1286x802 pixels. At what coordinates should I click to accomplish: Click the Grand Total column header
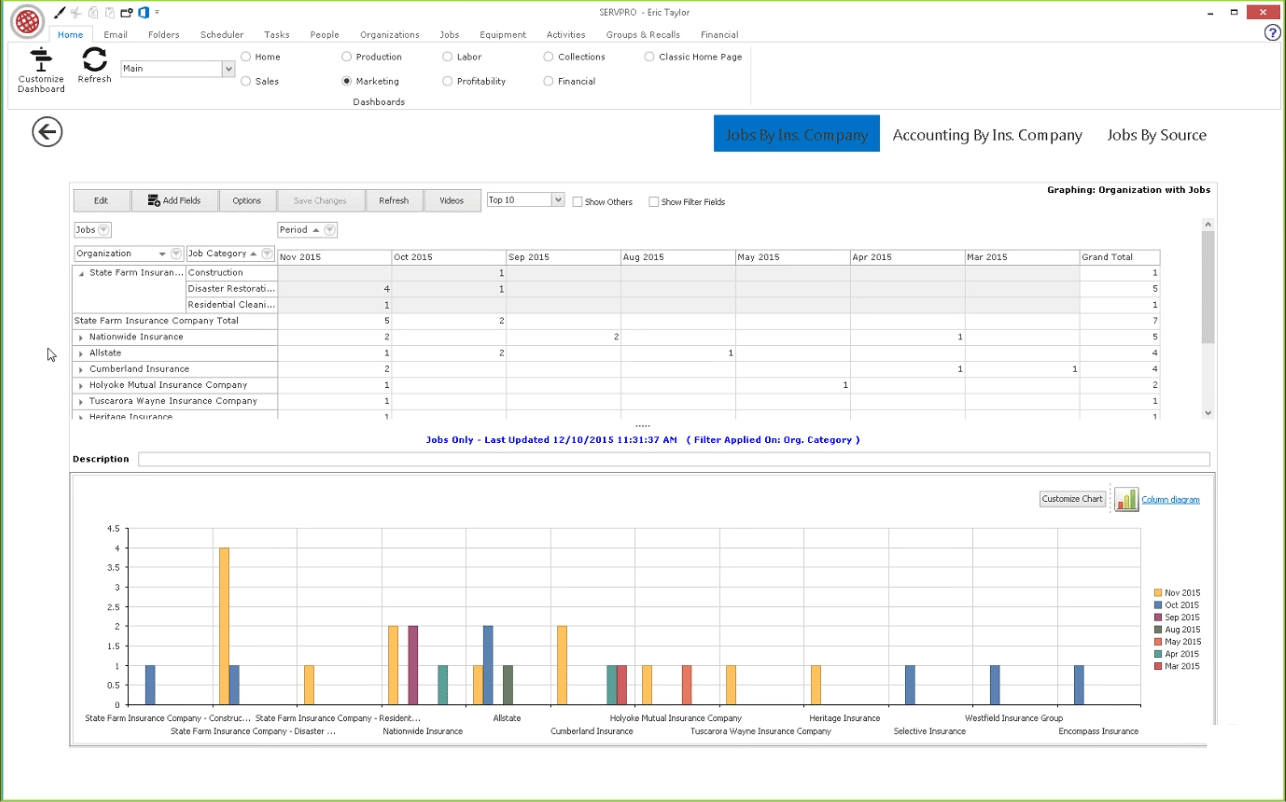pyautogui.click(x=1119, y=257)
